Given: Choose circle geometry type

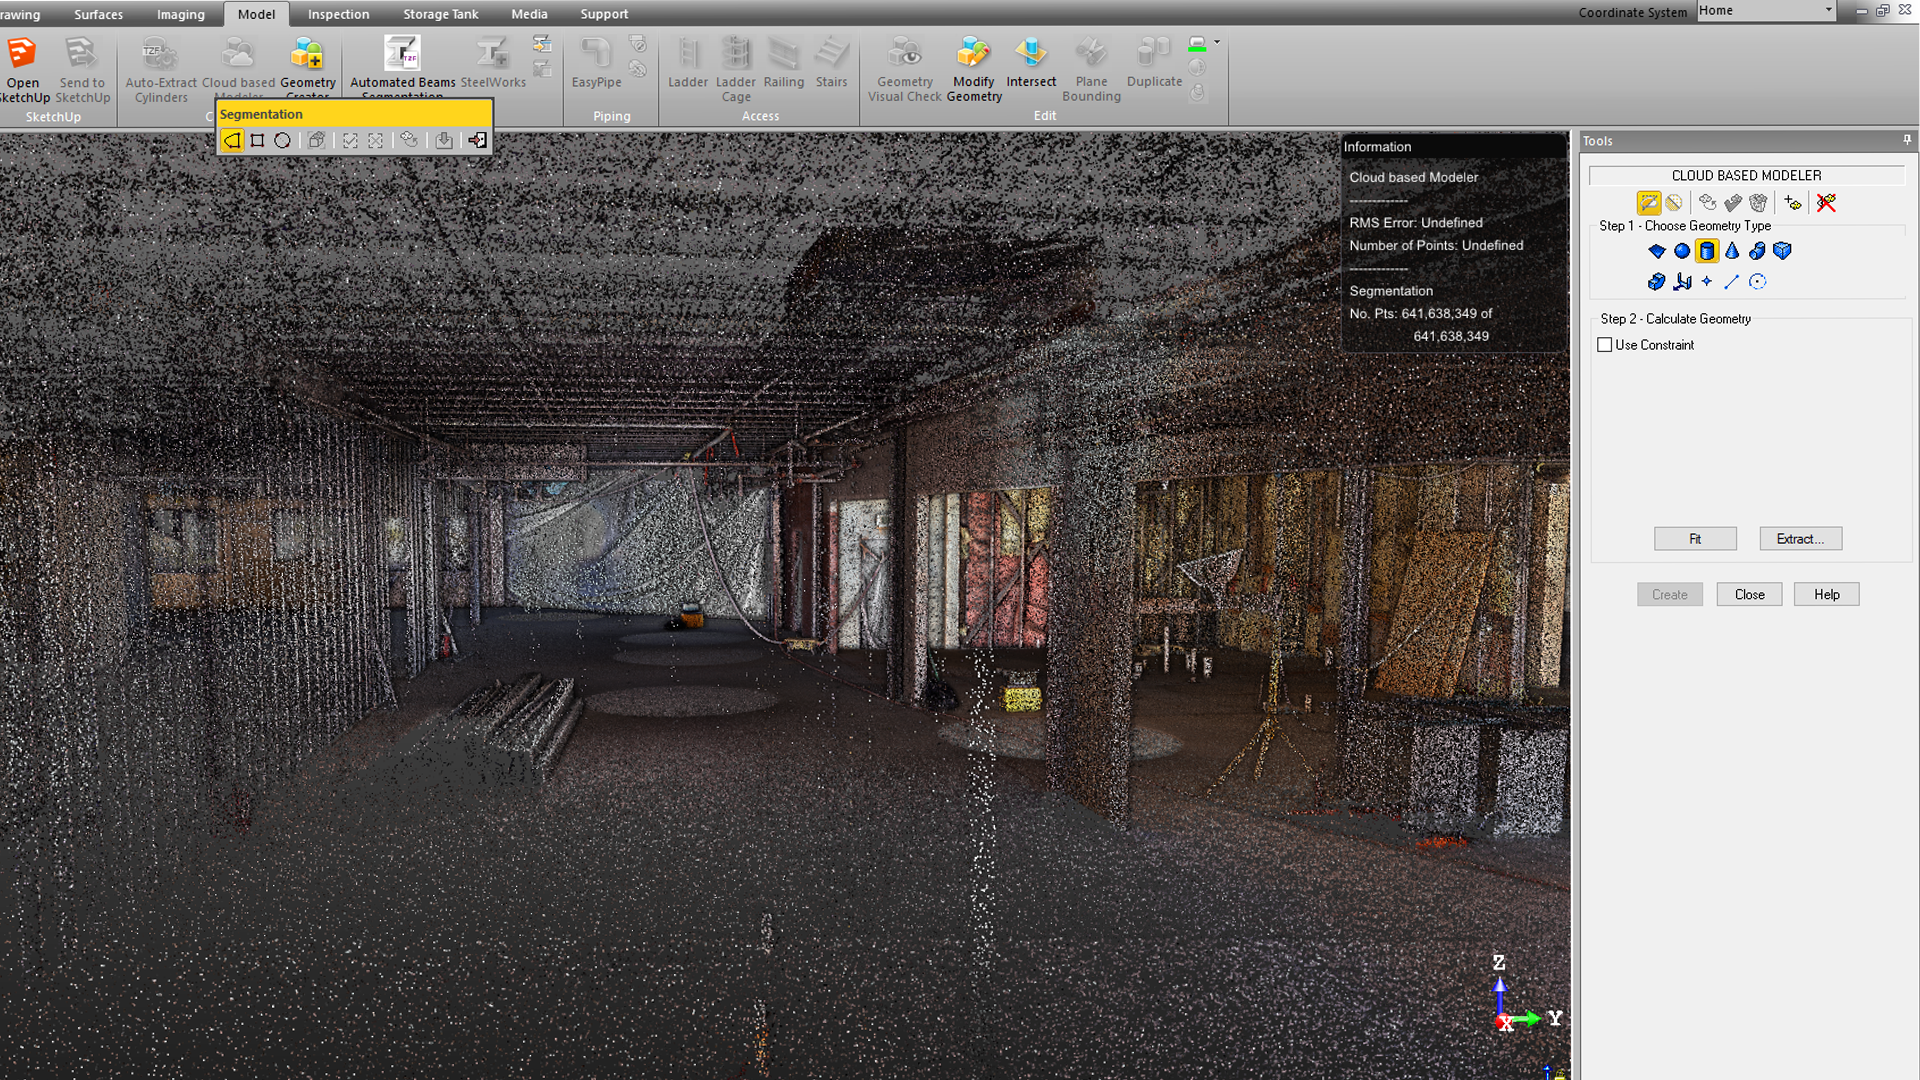Looking at the screenshot, I should pos(1758,282).
